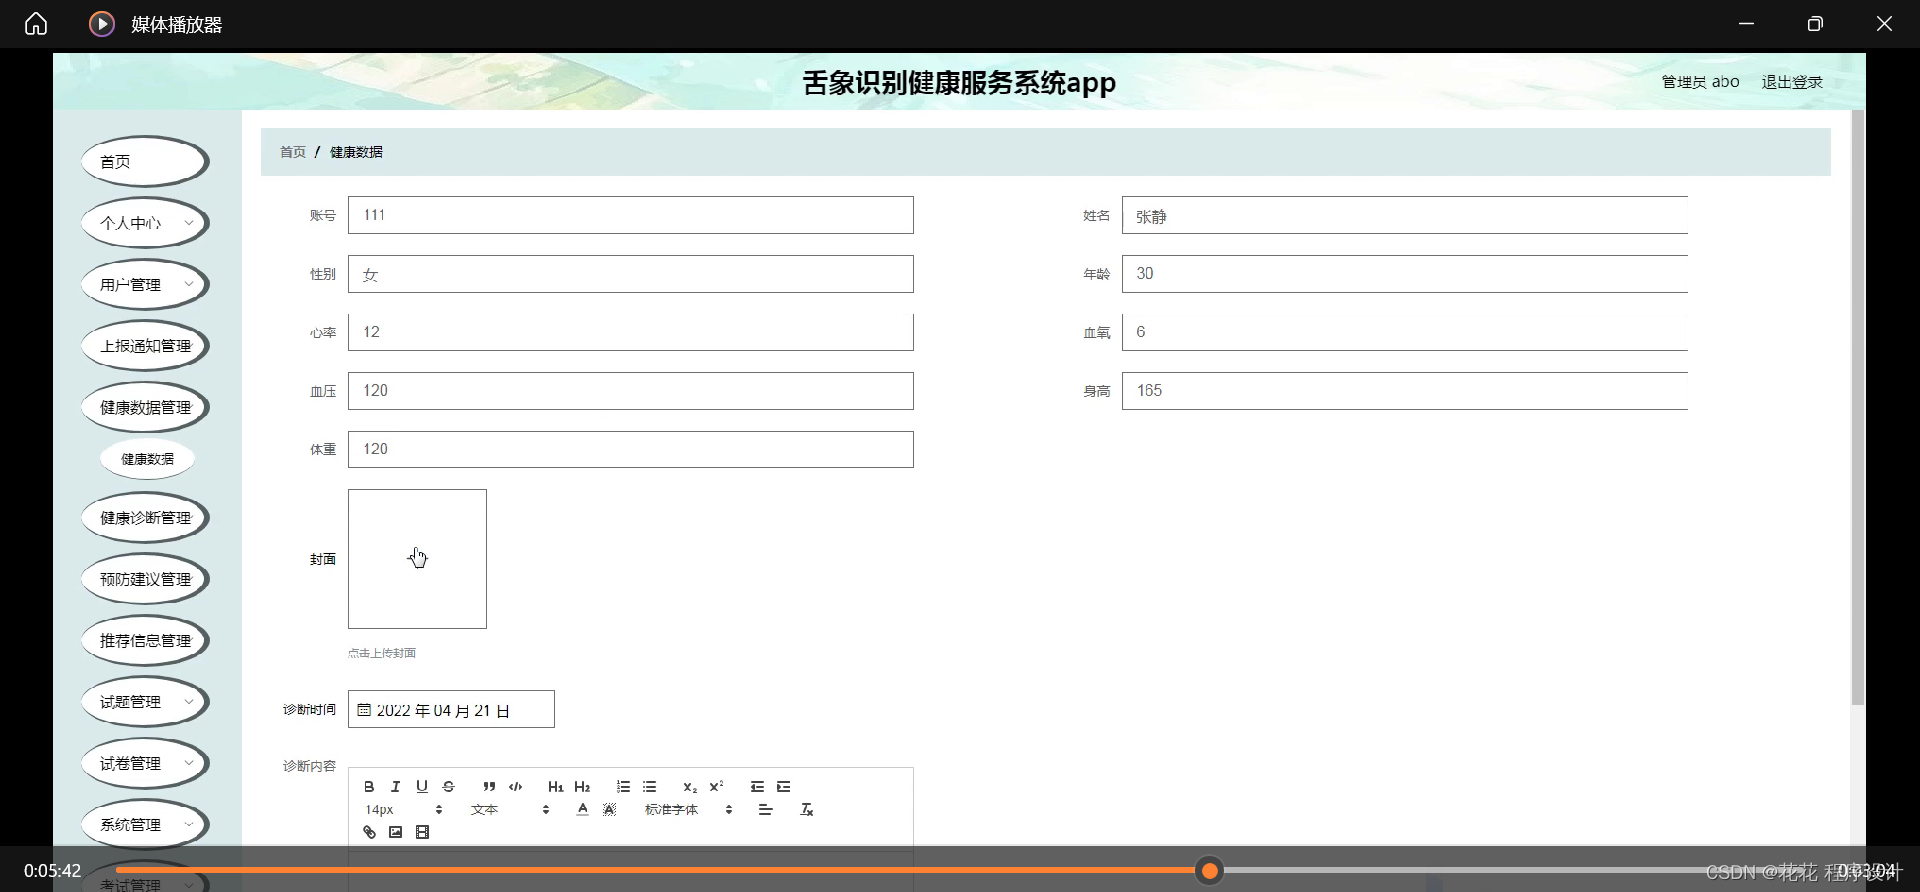Open 标准字体 font family dropdown

(689, 810)
